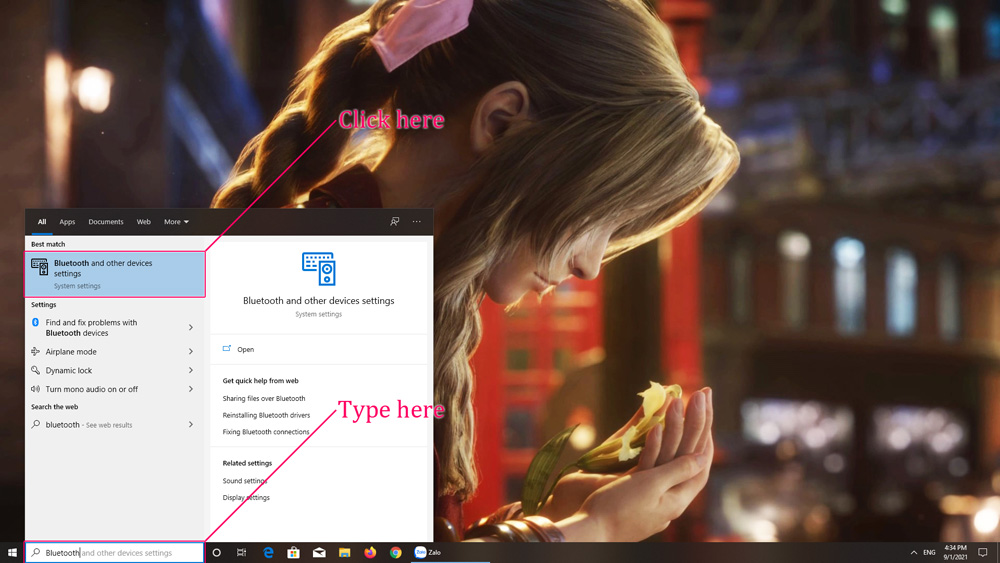Expand arrow next to Turn mono audio
Viewport: 1000px width, 563px height.
coord(191,389)
